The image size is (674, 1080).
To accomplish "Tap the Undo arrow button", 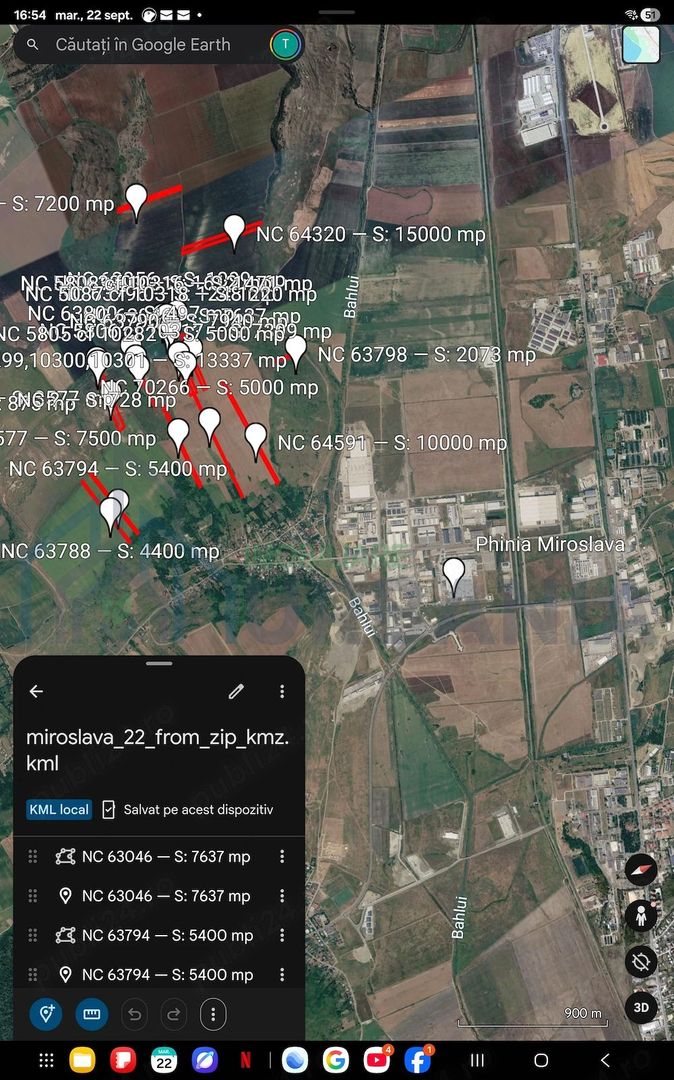I will pos(134,1014).
